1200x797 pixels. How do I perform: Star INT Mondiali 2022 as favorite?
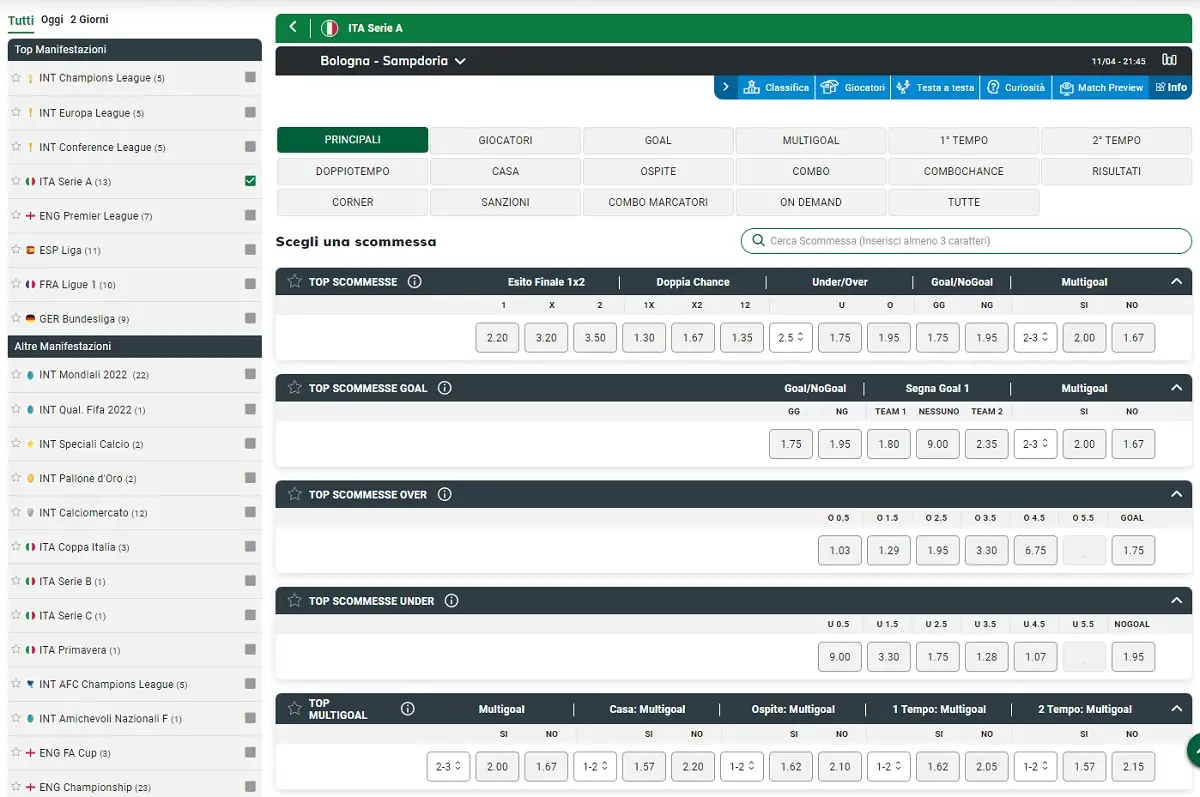(15, 375)
